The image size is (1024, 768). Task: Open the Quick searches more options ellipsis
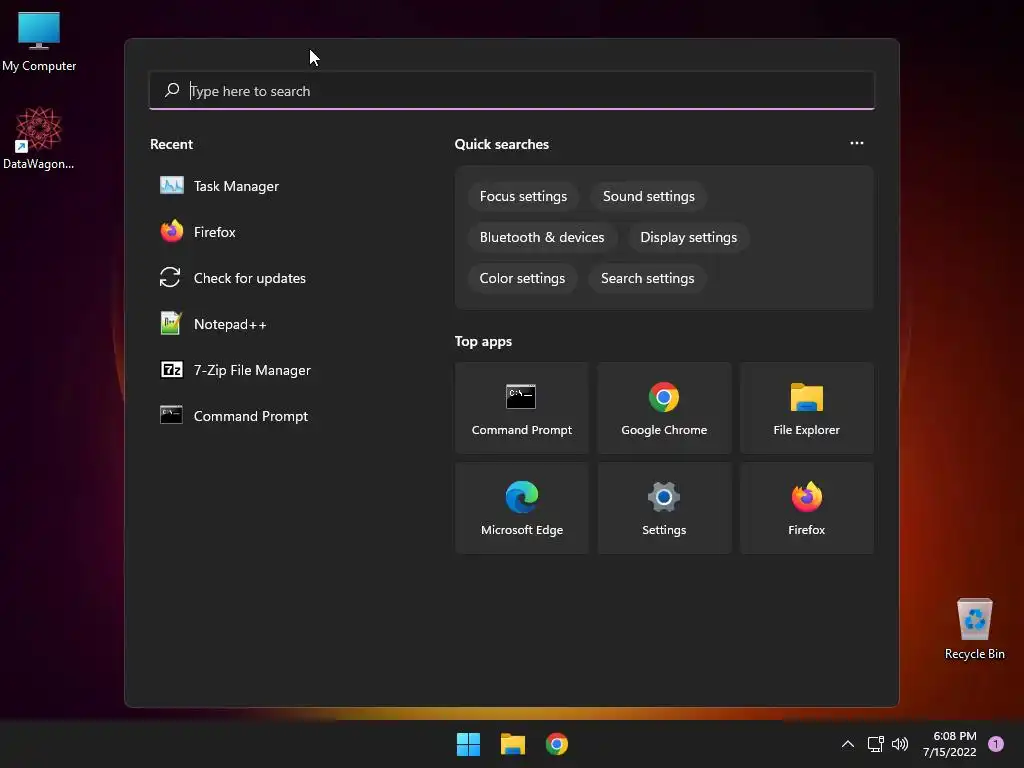tap(857, 143)
